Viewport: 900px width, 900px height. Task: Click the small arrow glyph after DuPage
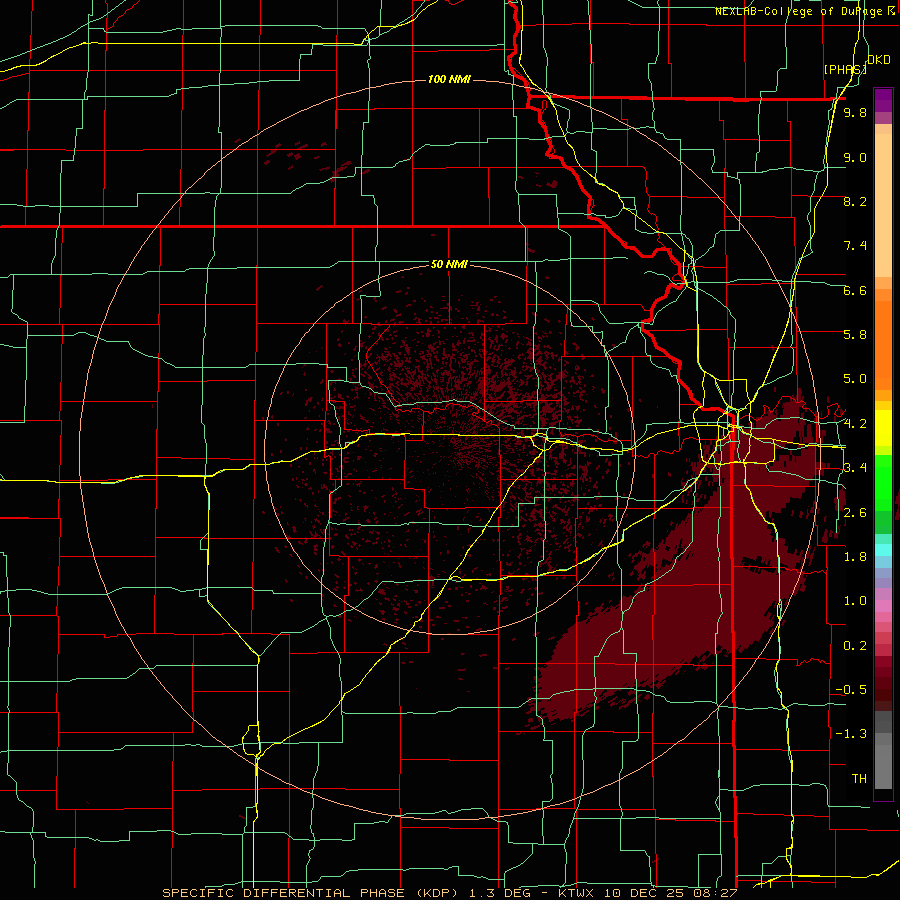[x=891, y=11]
